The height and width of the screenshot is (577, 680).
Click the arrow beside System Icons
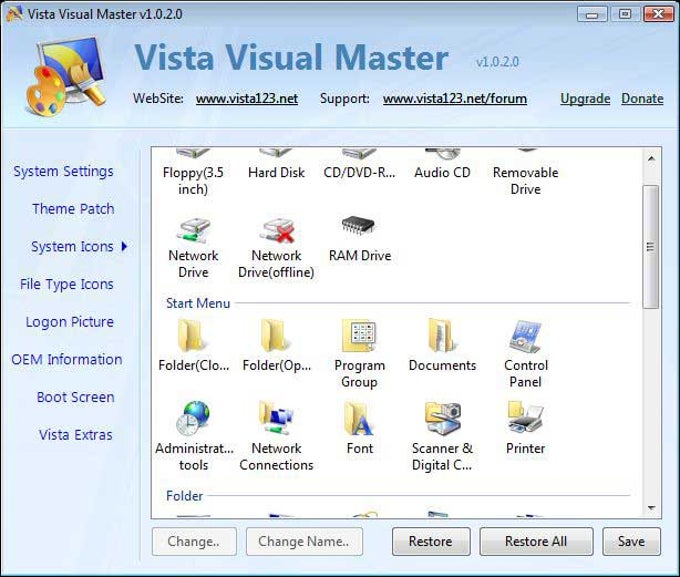click(125, 246)
